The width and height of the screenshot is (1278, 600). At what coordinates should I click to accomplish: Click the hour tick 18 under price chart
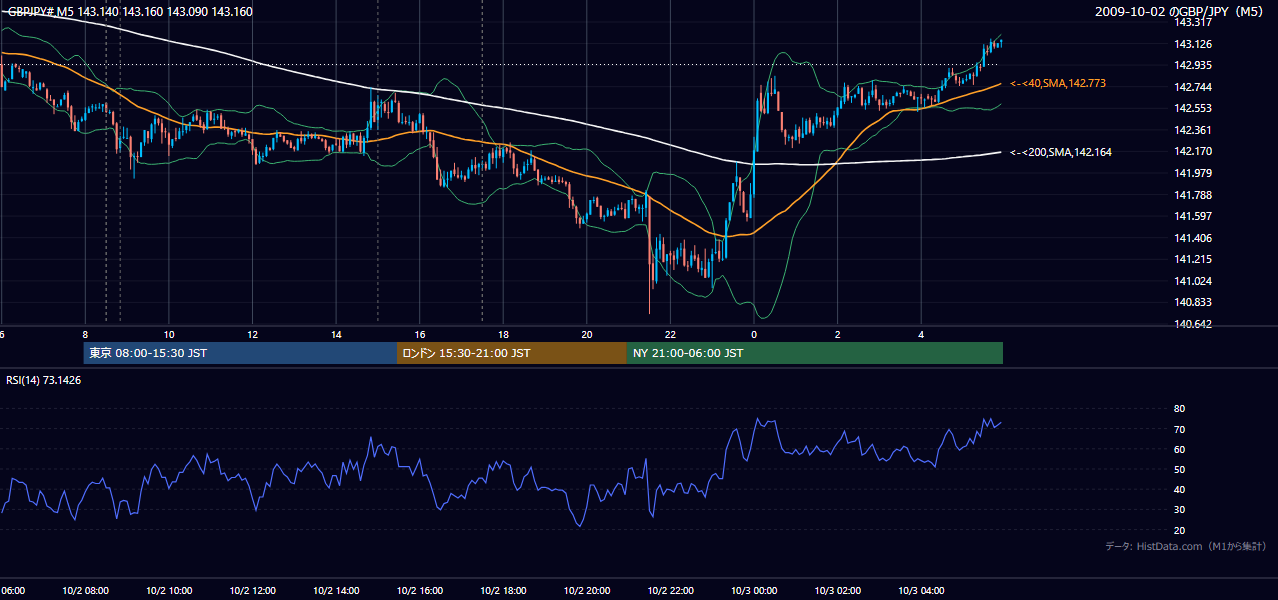click(x=503, y=335)
